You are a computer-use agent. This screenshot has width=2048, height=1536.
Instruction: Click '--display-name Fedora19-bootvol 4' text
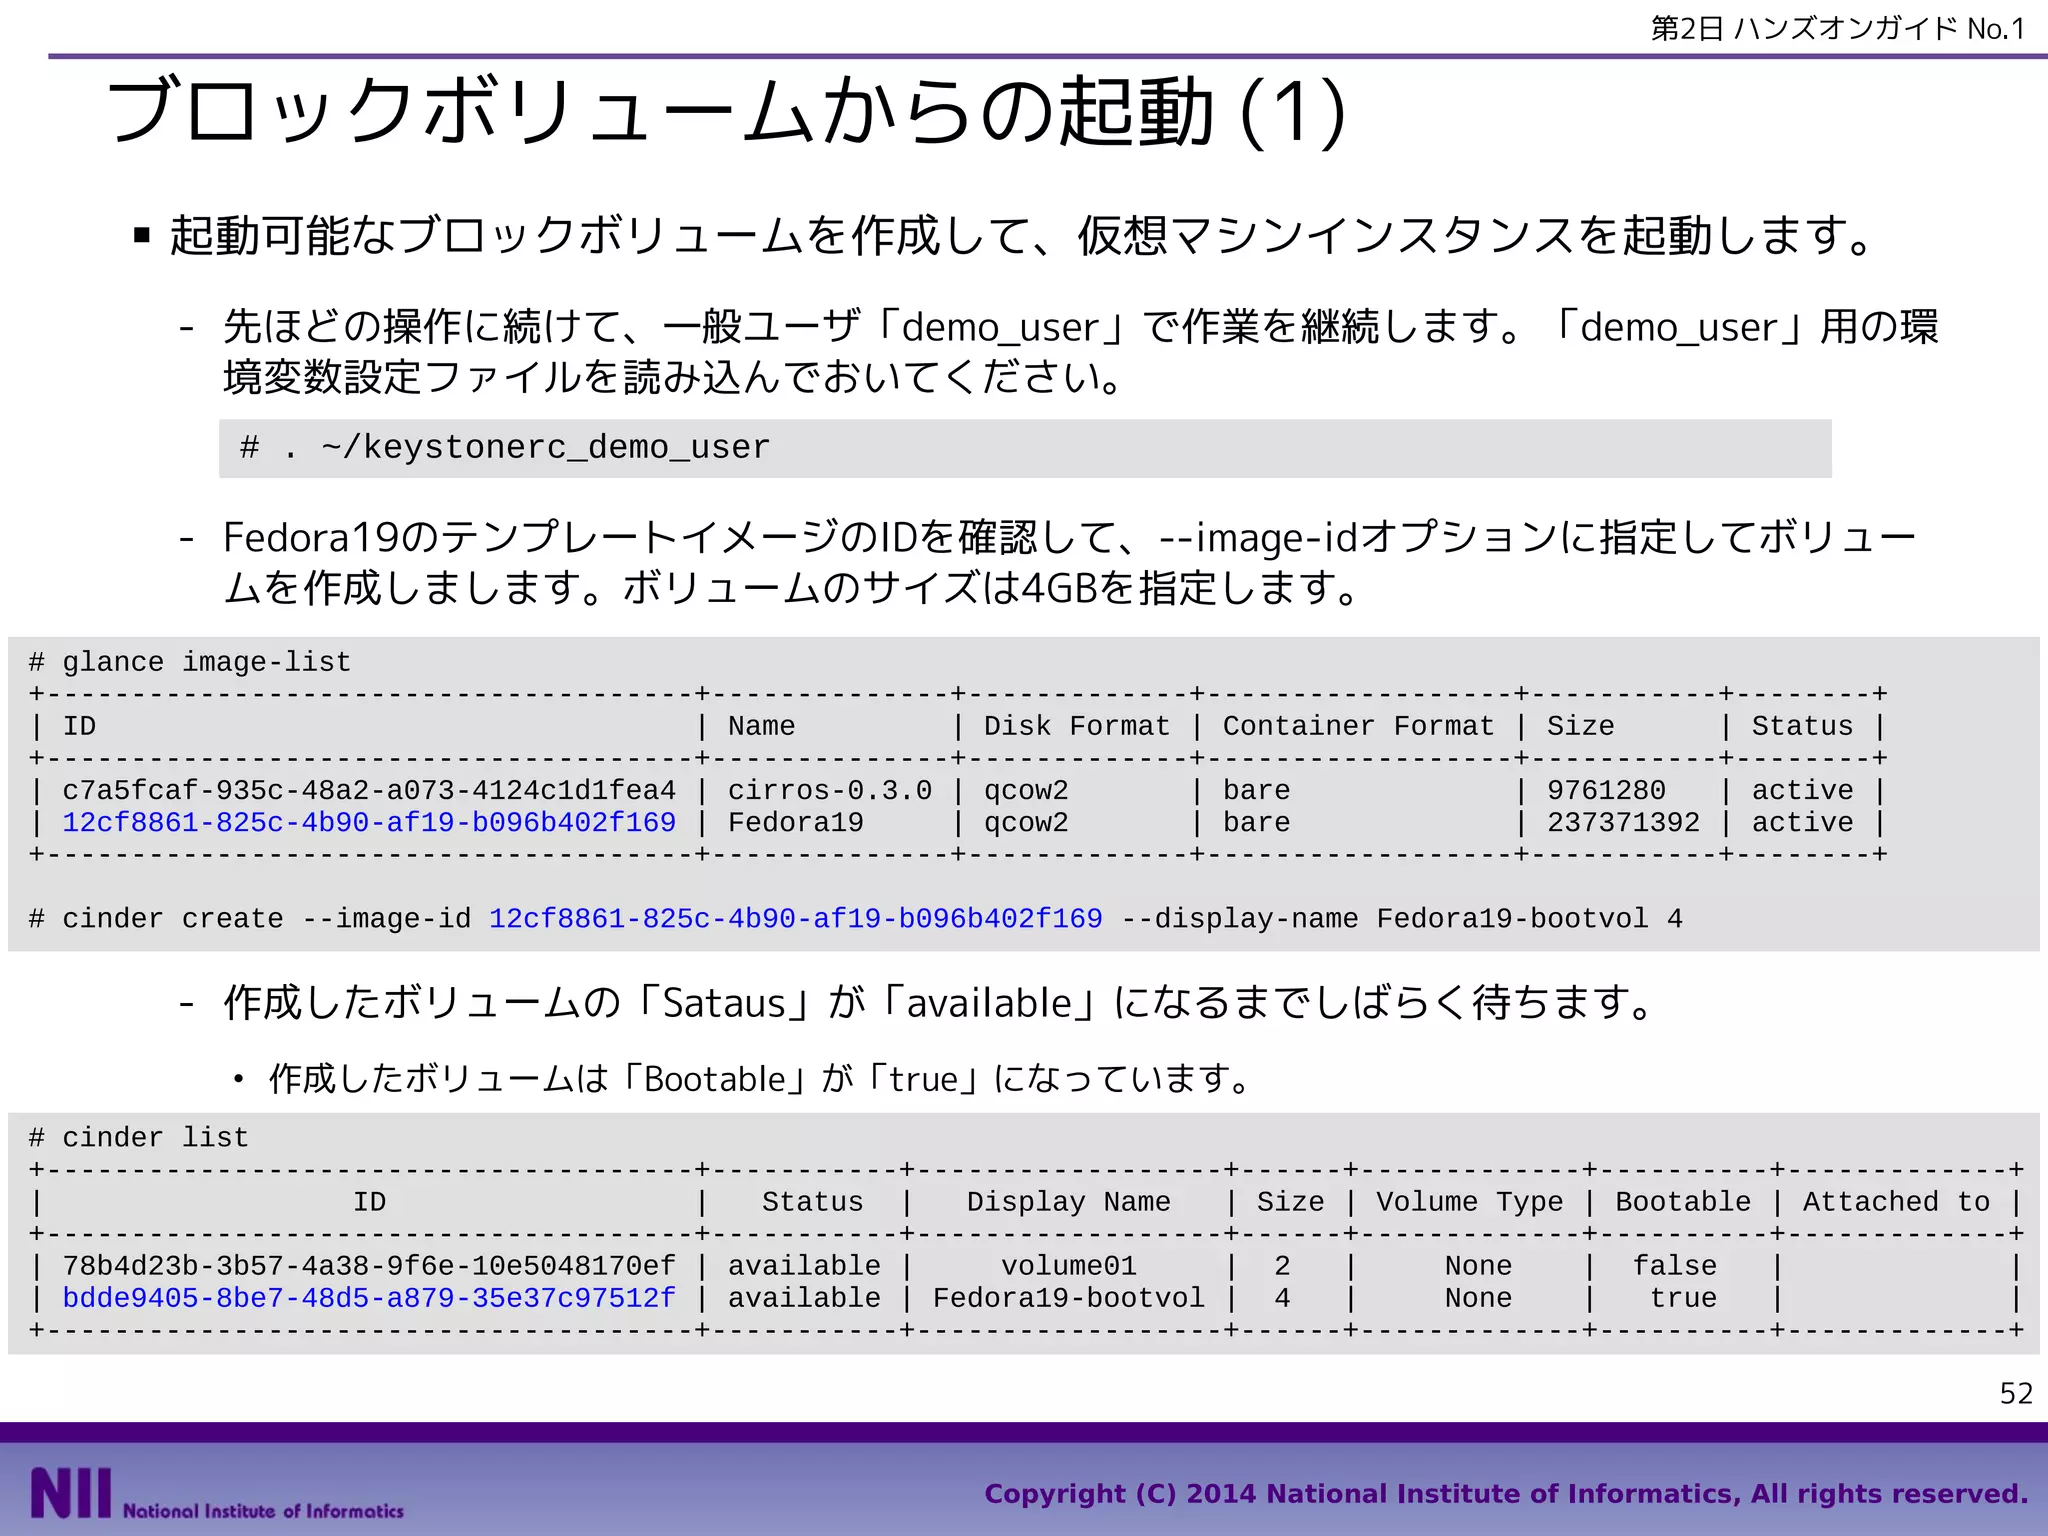point(1402,918)
